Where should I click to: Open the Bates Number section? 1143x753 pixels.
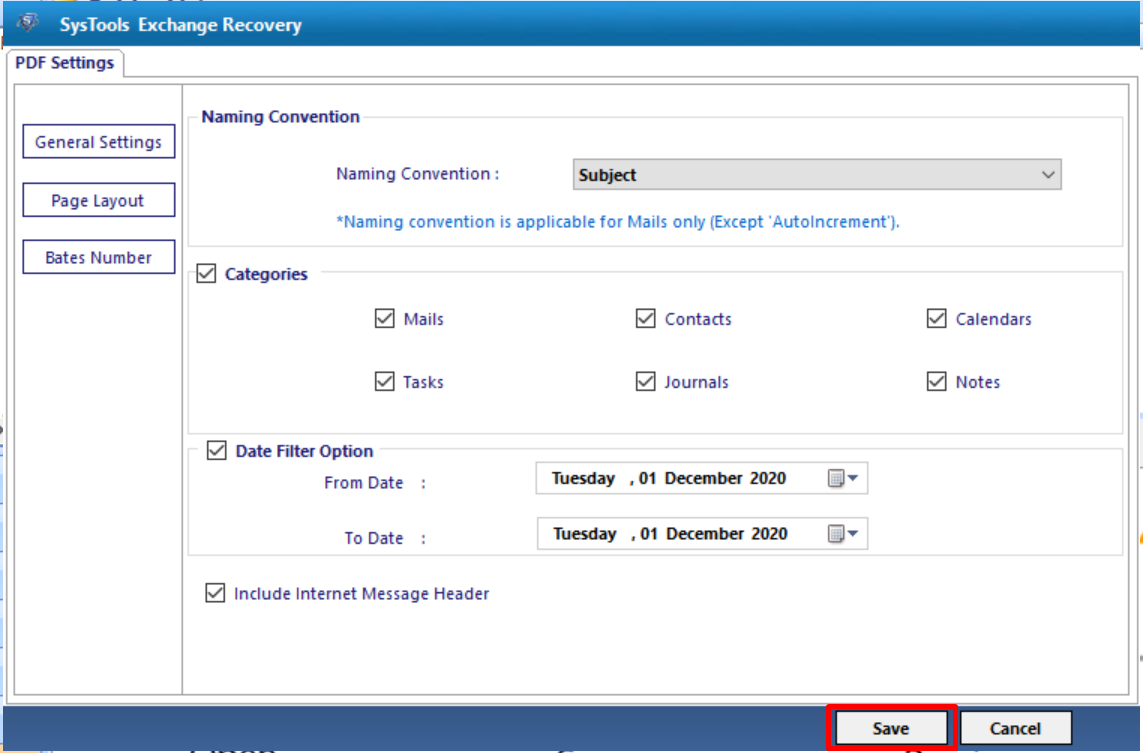[98, 257]
